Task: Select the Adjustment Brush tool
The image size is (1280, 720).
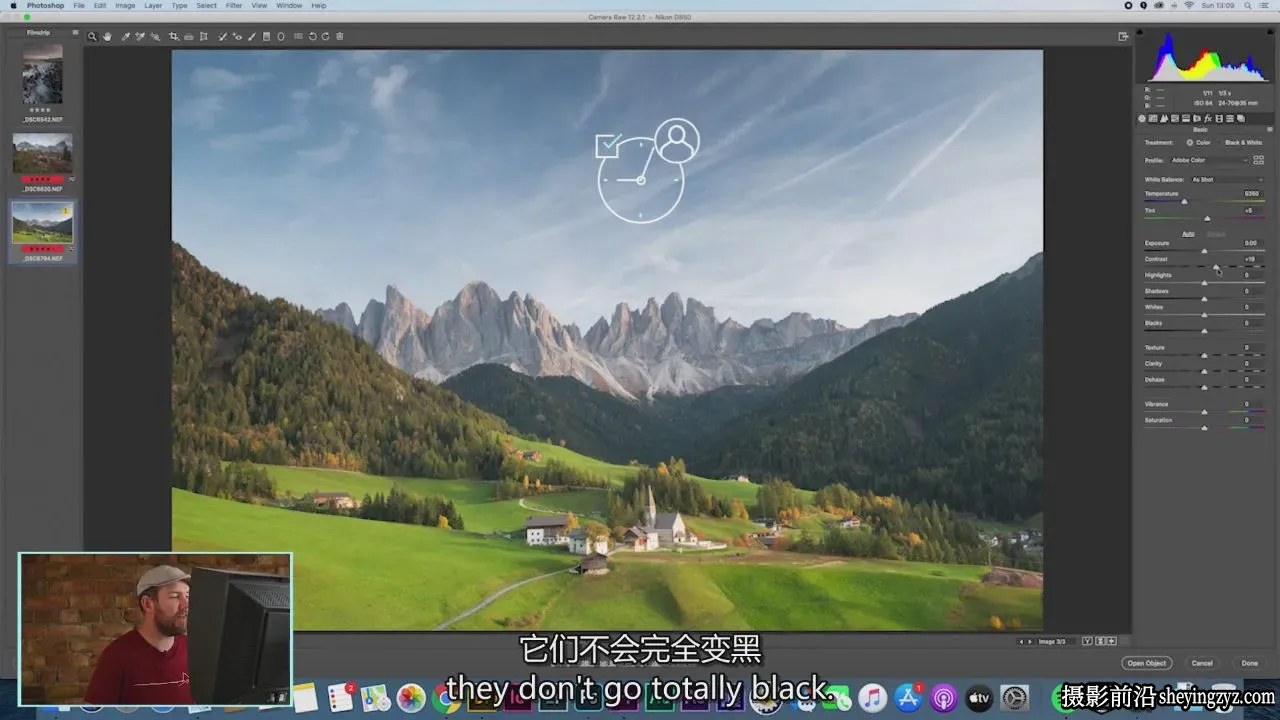Action: (251, 36)
